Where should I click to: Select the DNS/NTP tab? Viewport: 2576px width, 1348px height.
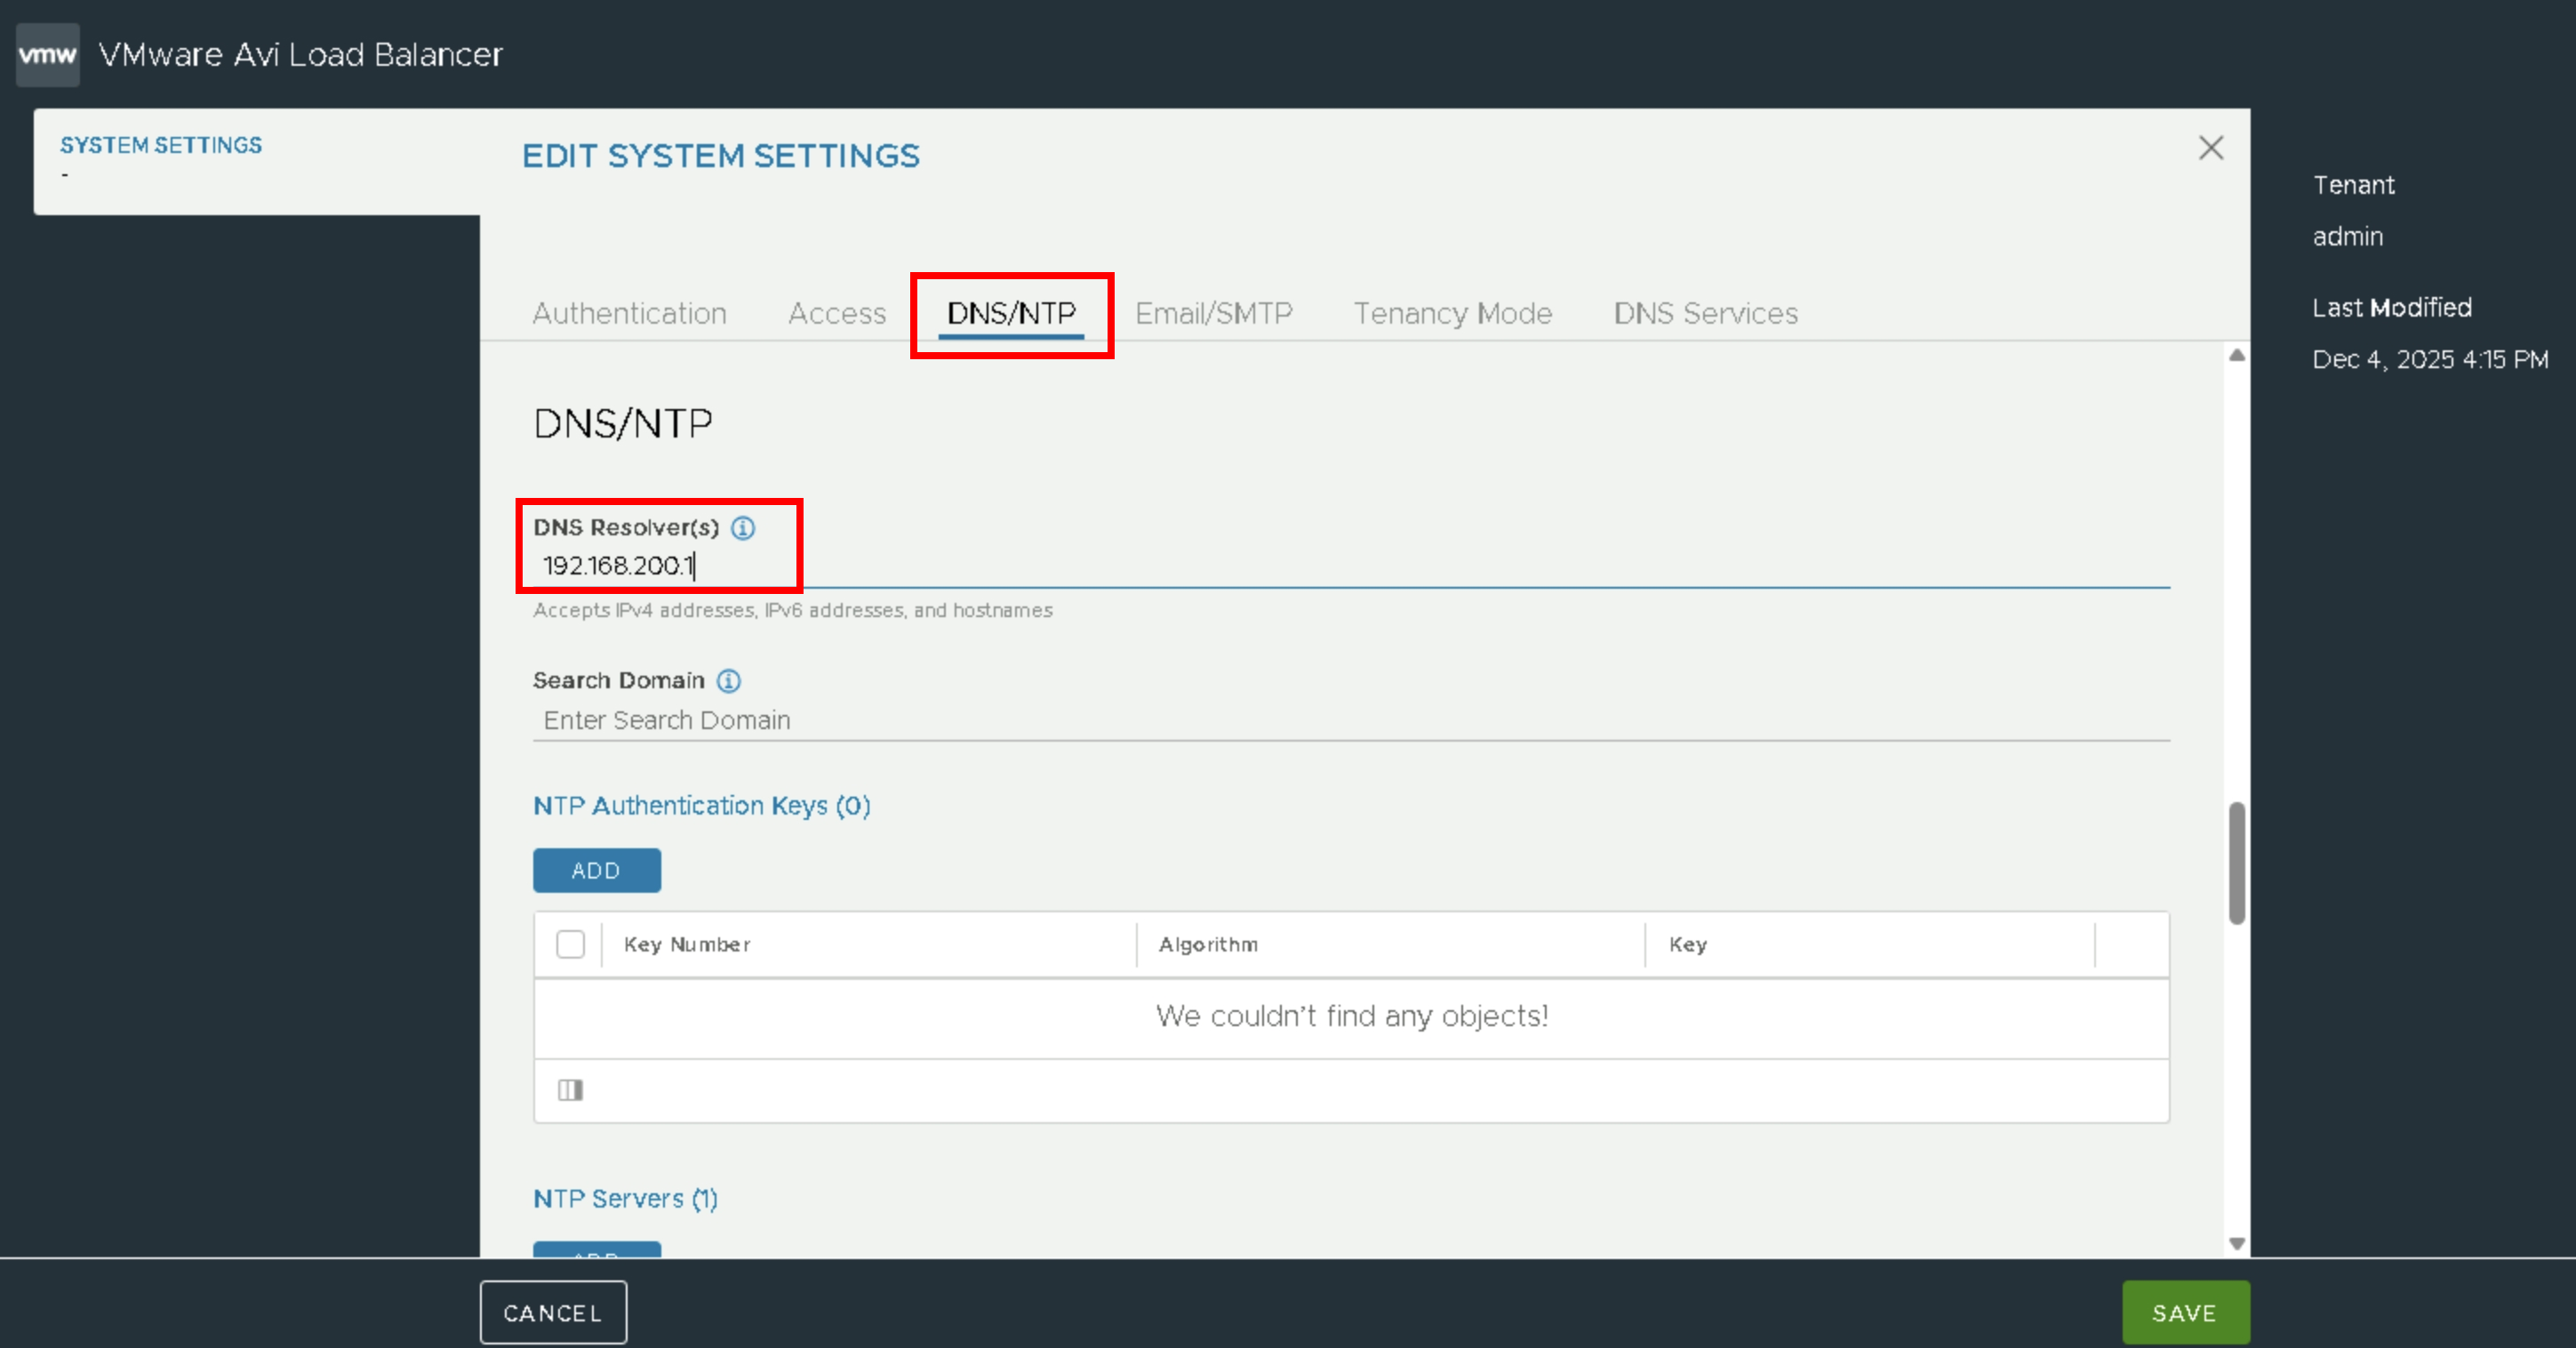point(1011,313)
